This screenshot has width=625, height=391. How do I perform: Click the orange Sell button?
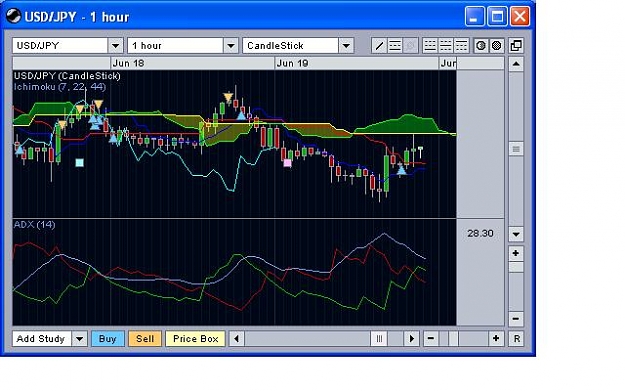[x=145, y=339]
